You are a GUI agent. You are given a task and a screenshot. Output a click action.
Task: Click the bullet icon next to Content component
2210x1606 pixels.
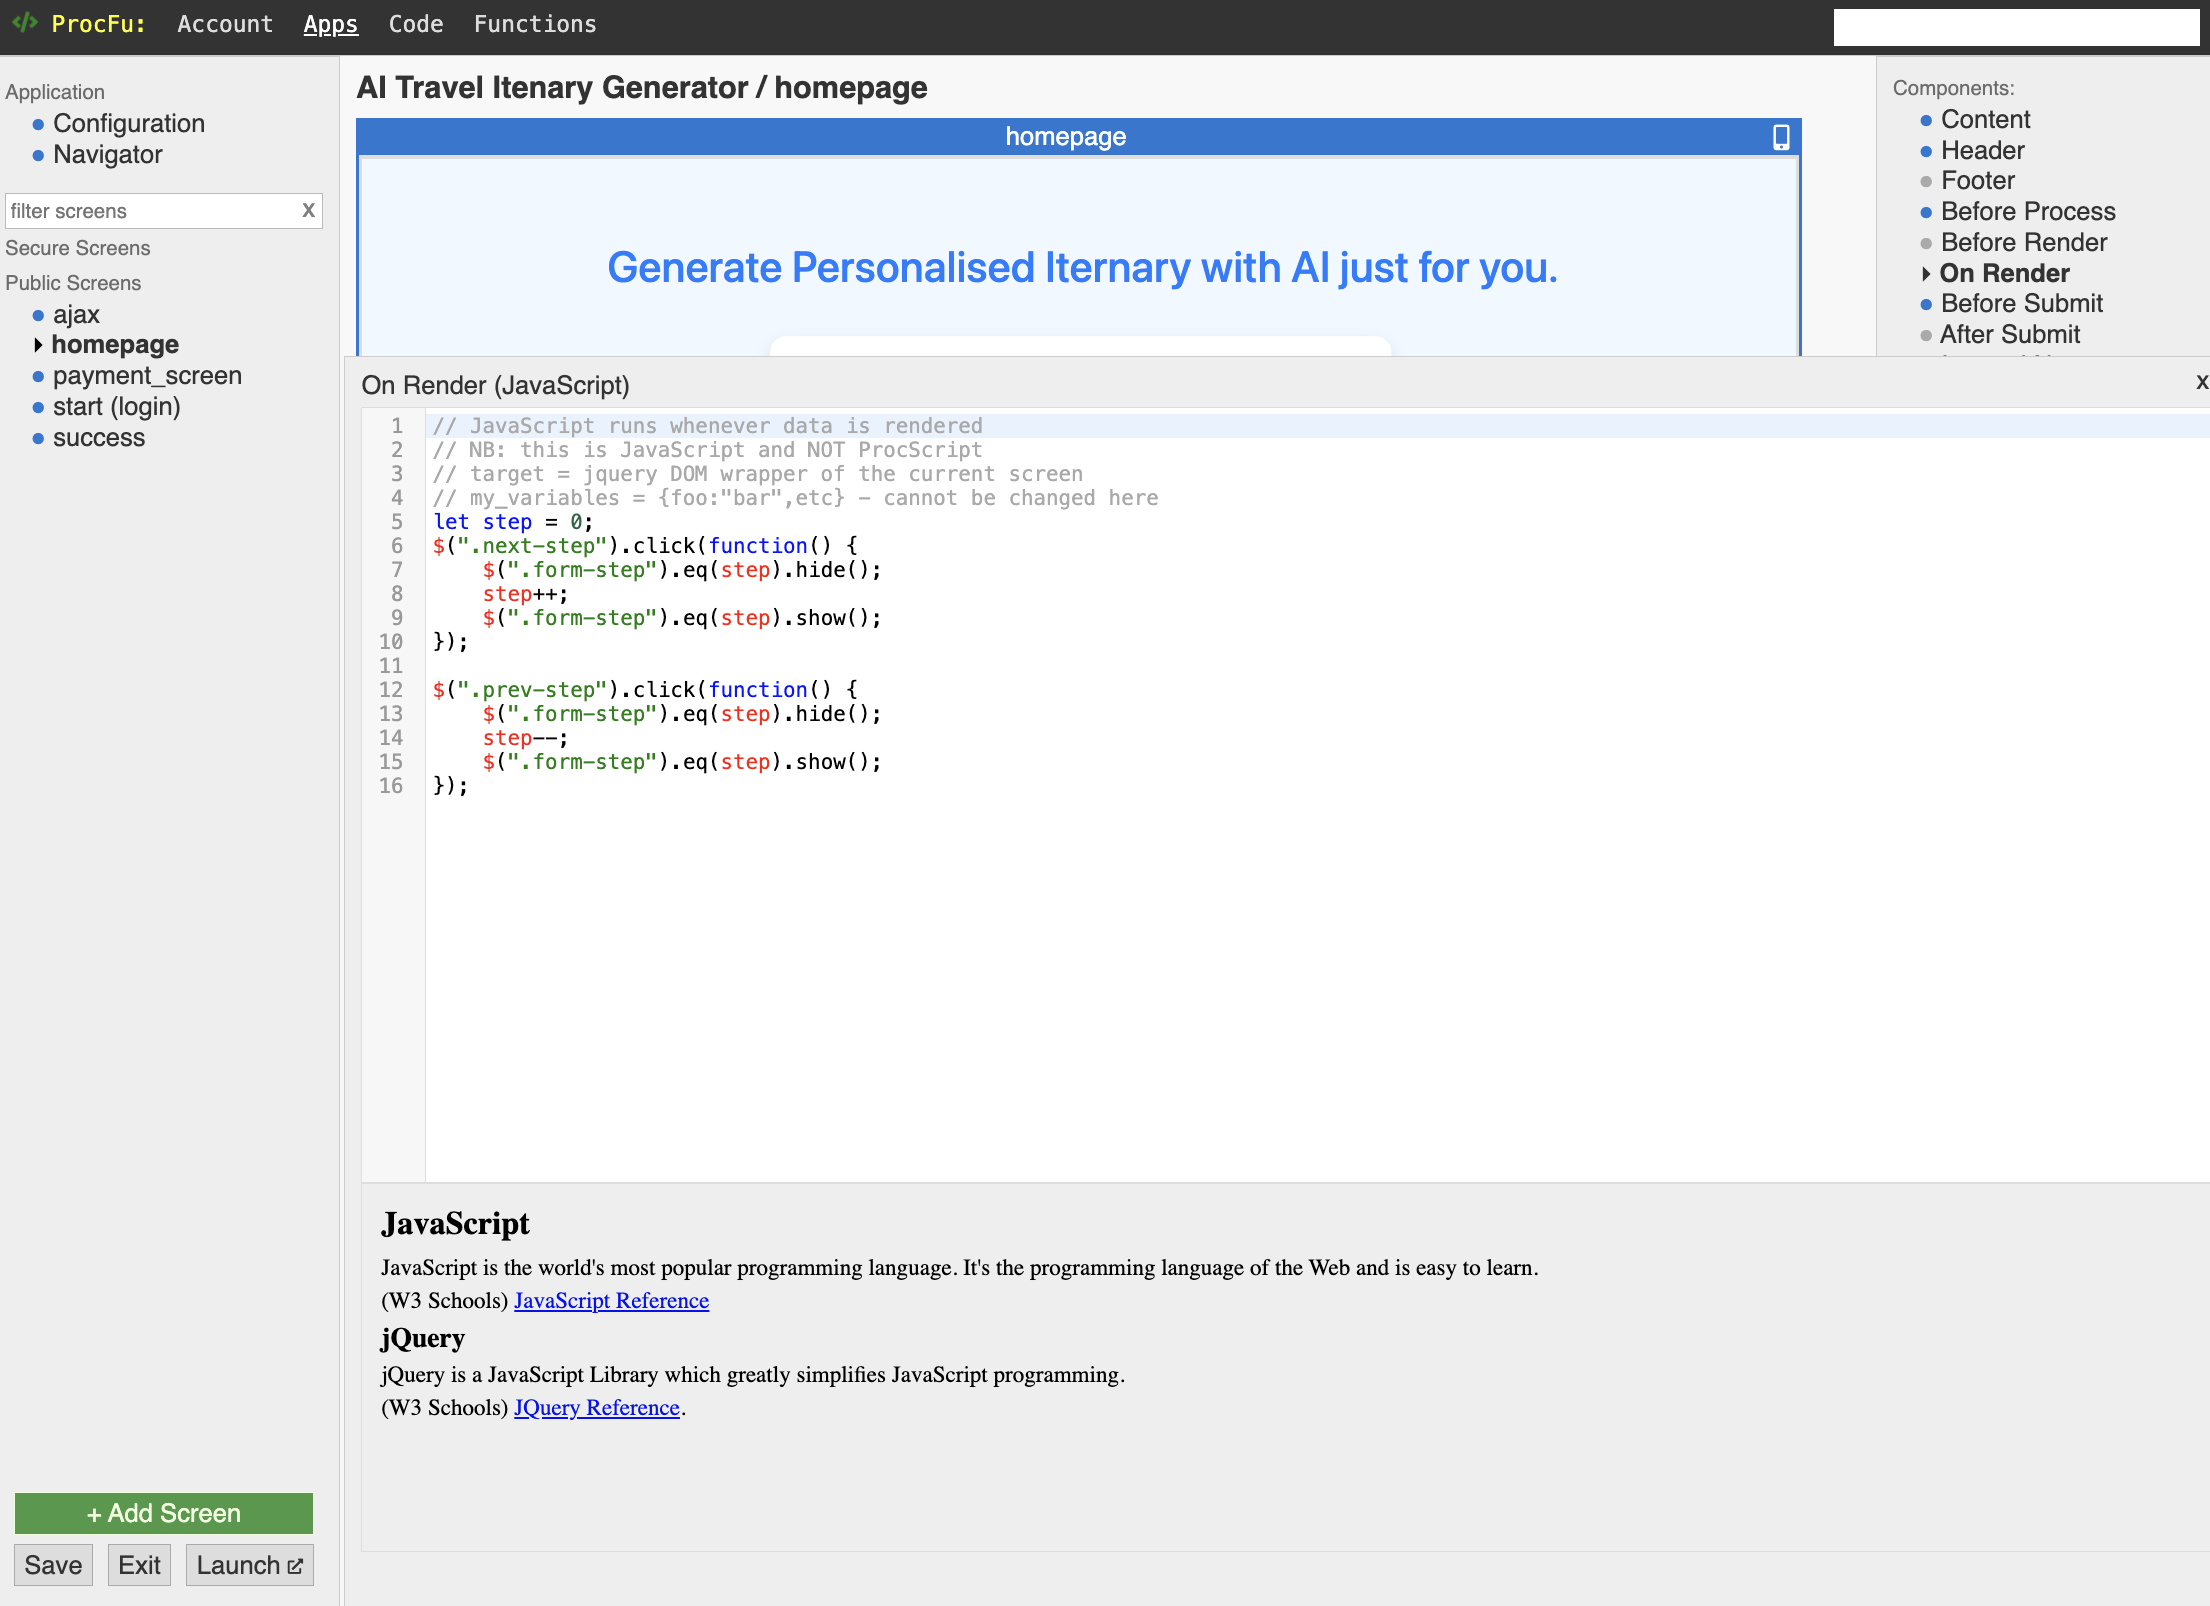[x=1925, y=121]
